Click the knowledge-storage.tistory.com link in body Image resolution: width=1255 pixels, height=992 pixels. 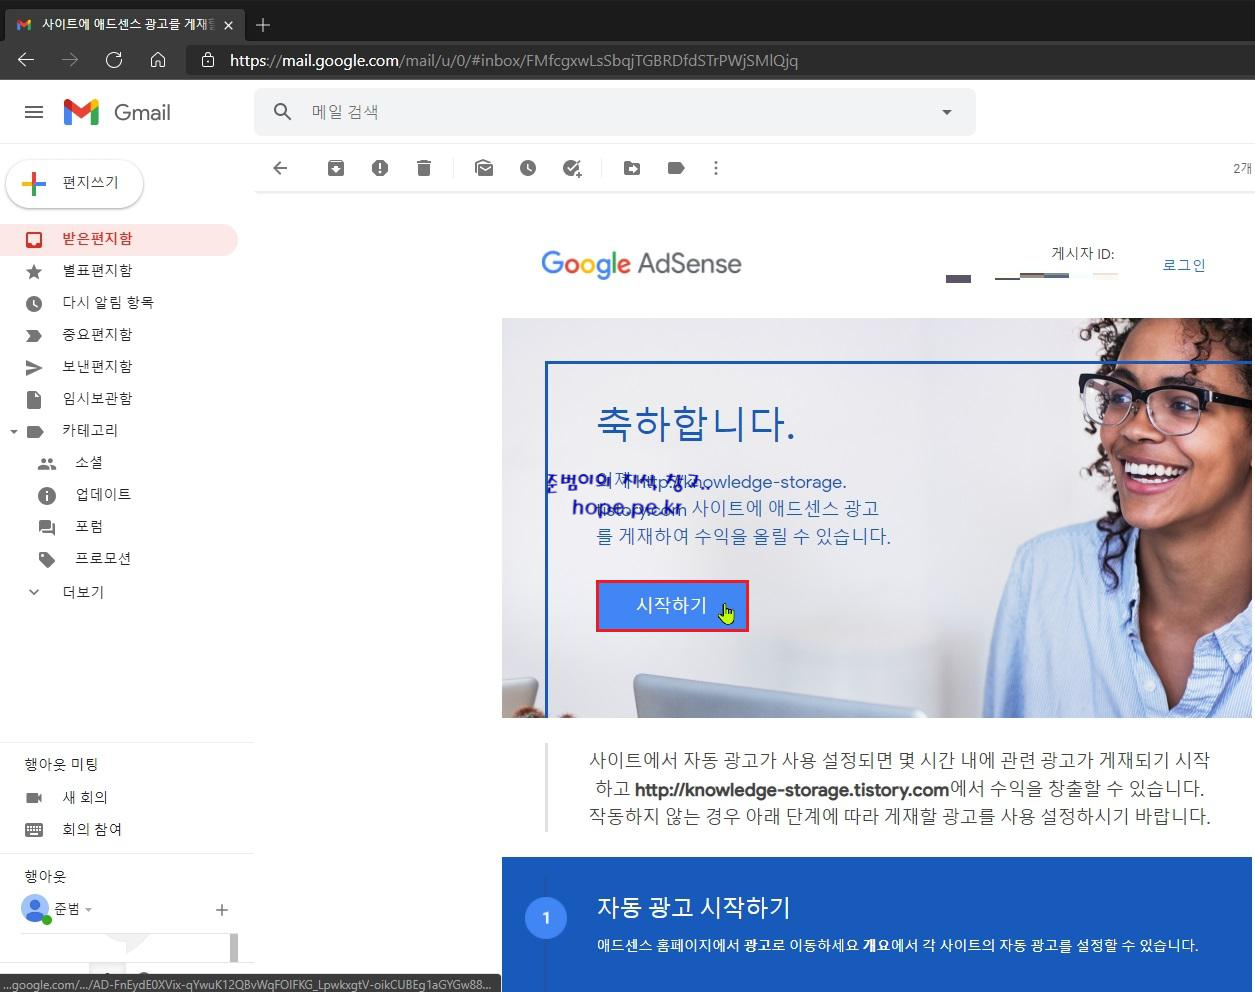[792, 789]
